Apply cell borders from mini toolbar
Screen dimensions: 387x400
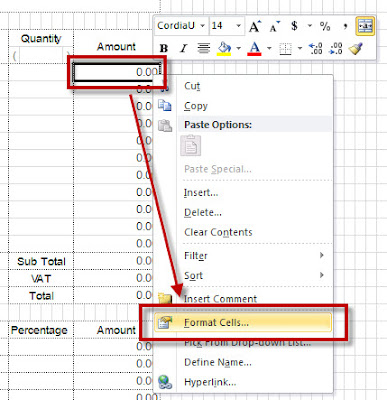[285, 49]
